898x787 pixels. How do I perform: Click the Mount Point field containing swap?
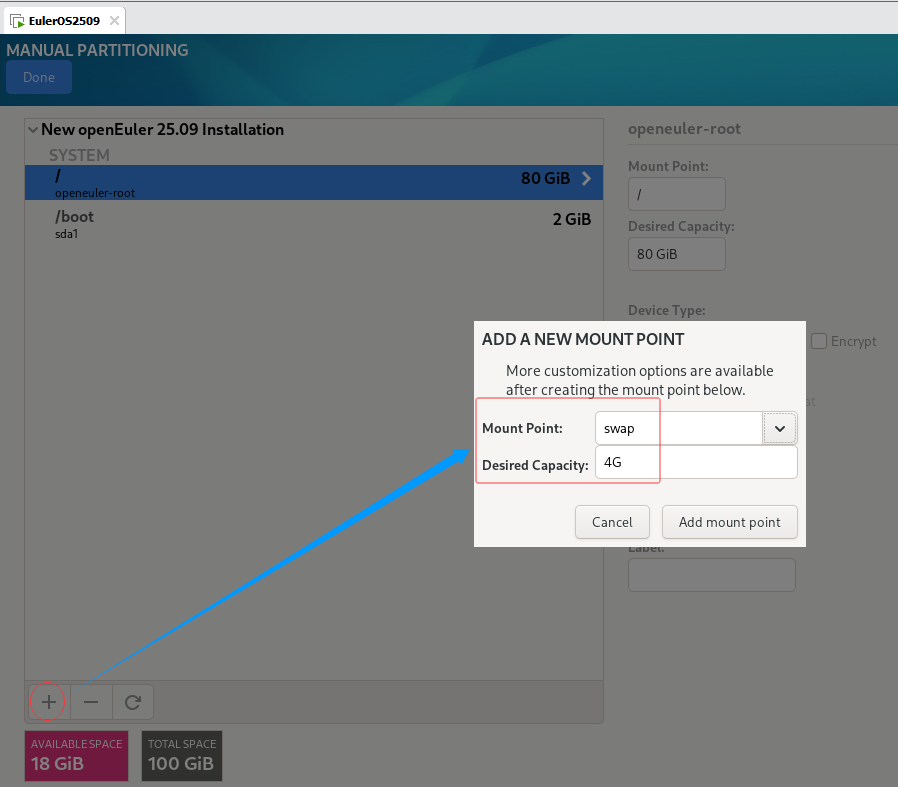point(679,428)
